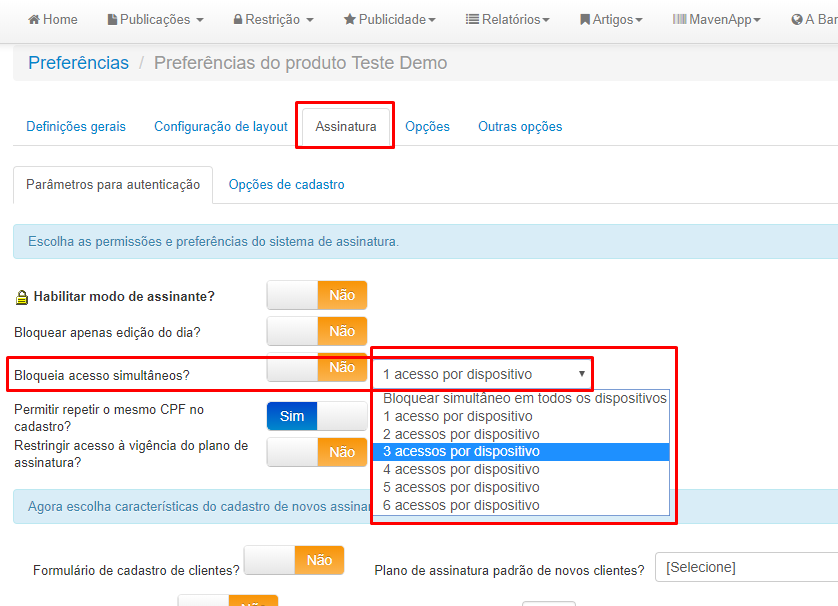Viewport: 838px width, 606px height.
Task: Select Parâmetros para autenticação sub-tab
Action: pos(113,185)
